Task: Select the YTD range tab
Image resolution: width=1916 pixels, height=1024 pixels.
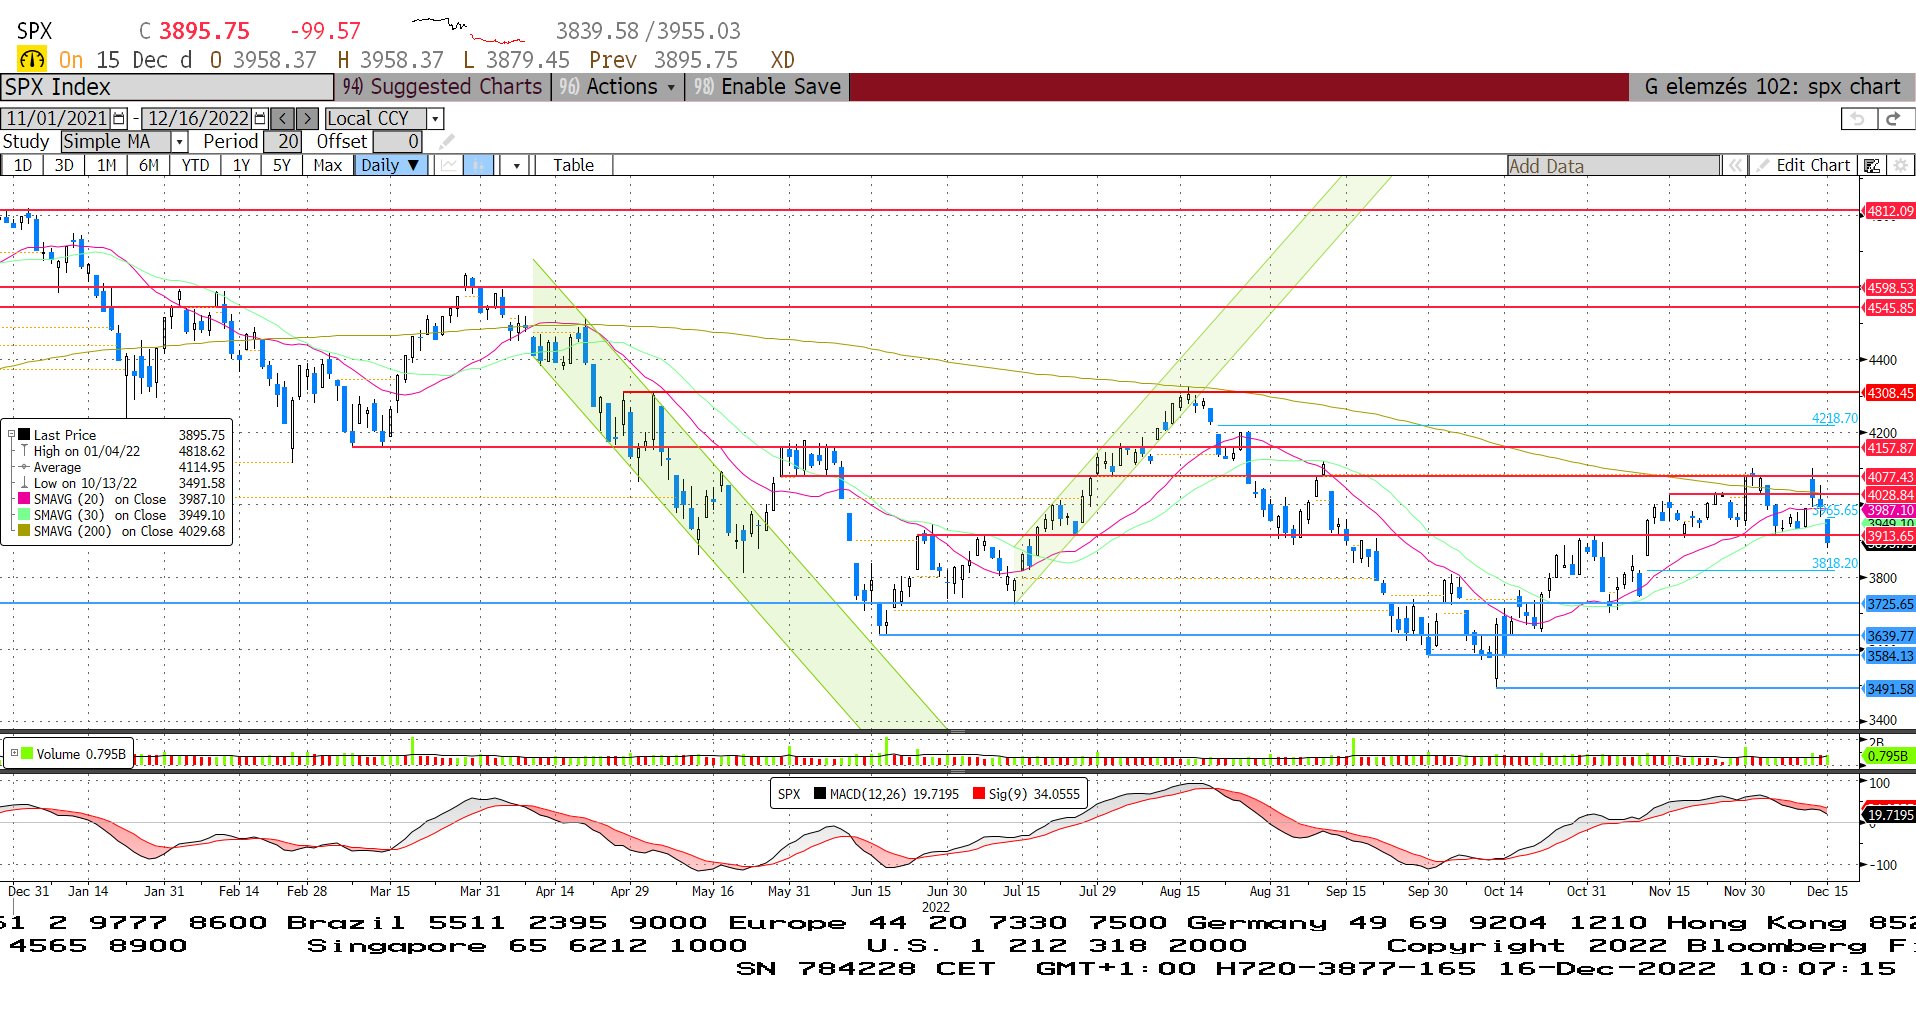Action: 195,165
